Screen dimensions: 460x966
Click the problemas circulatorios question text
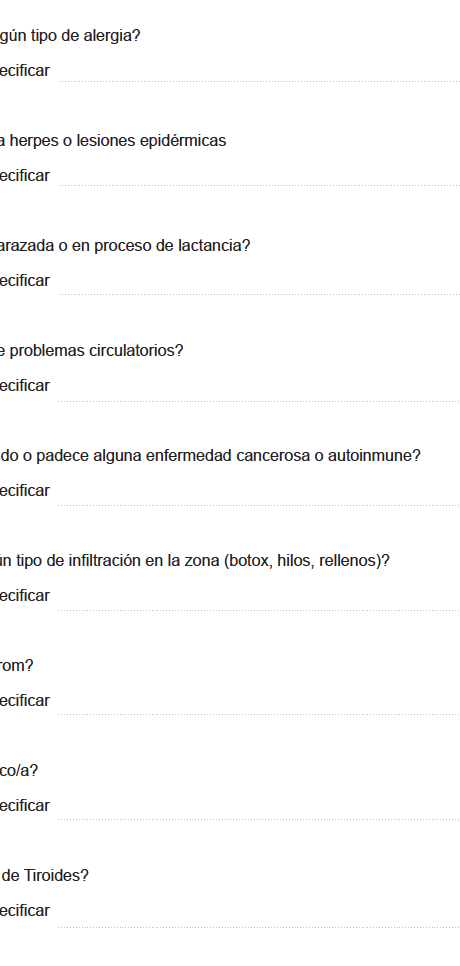coord(92,351)
